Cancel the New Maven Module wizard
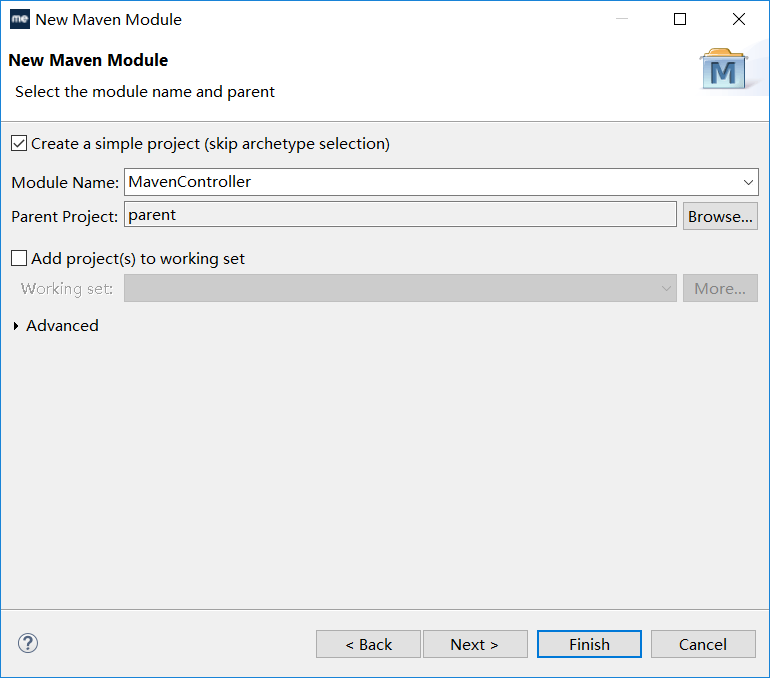This screenshot has width=770, height=678. pyautogui.click(x=703, y=644)
